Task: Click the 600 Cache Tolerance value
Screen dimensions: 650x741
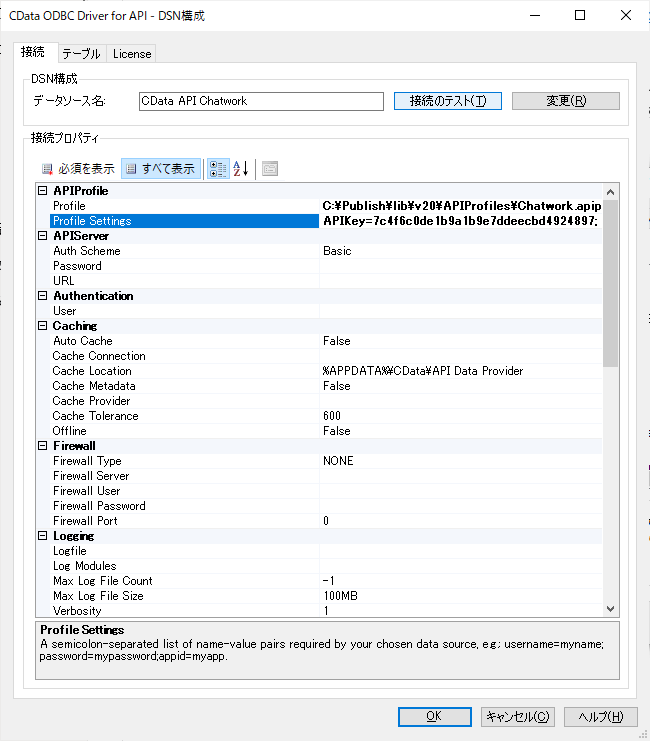Action: coord(332,416)
